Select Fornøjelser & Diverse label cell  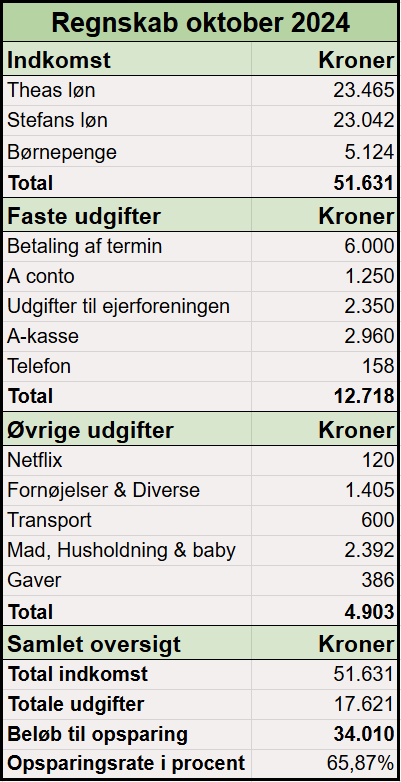127,490
